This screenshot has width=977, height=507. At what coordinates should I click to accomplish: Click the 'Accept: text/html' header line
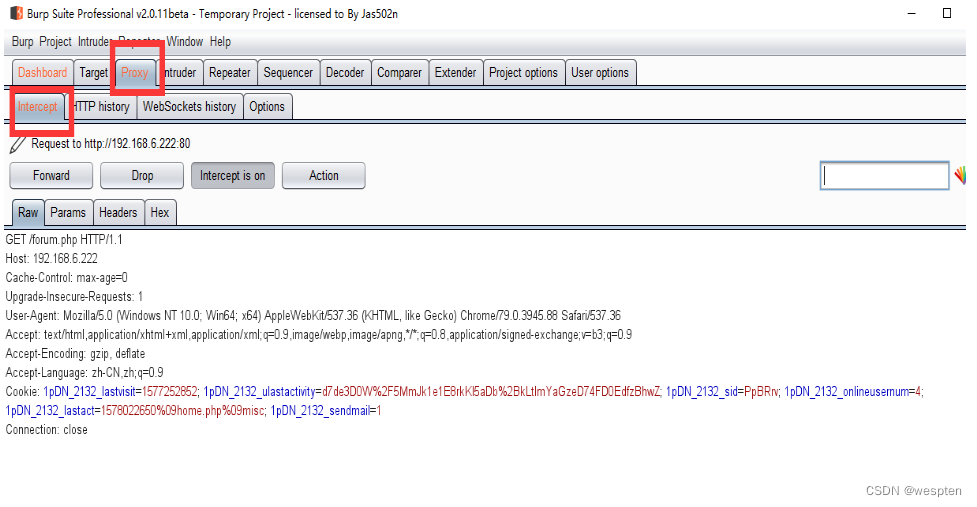coord(318,334)
